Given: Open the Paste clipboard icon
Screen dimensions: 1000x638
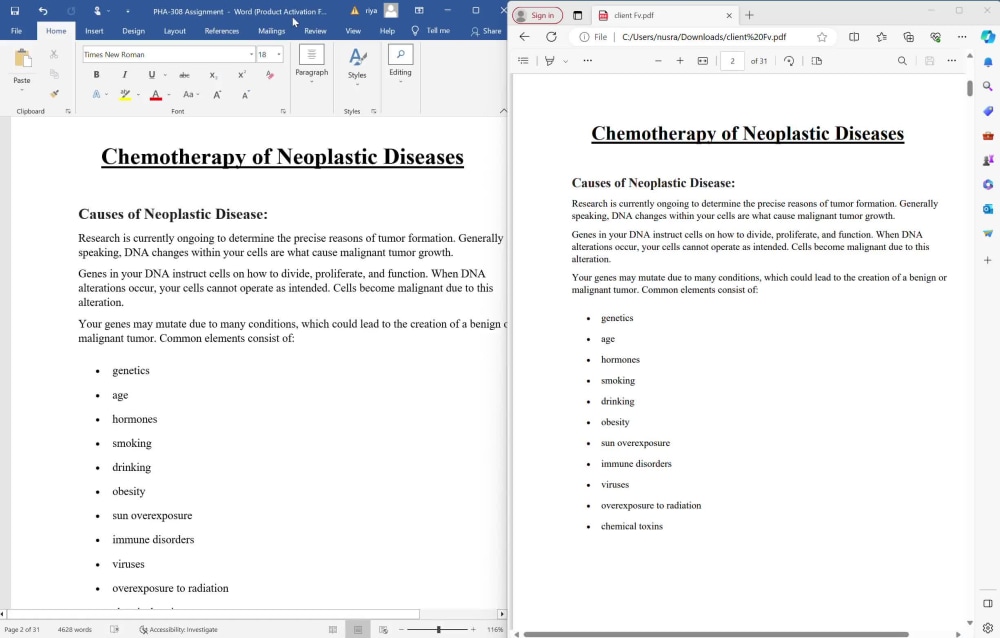Looking at the screenshot, I should [22, 59].
